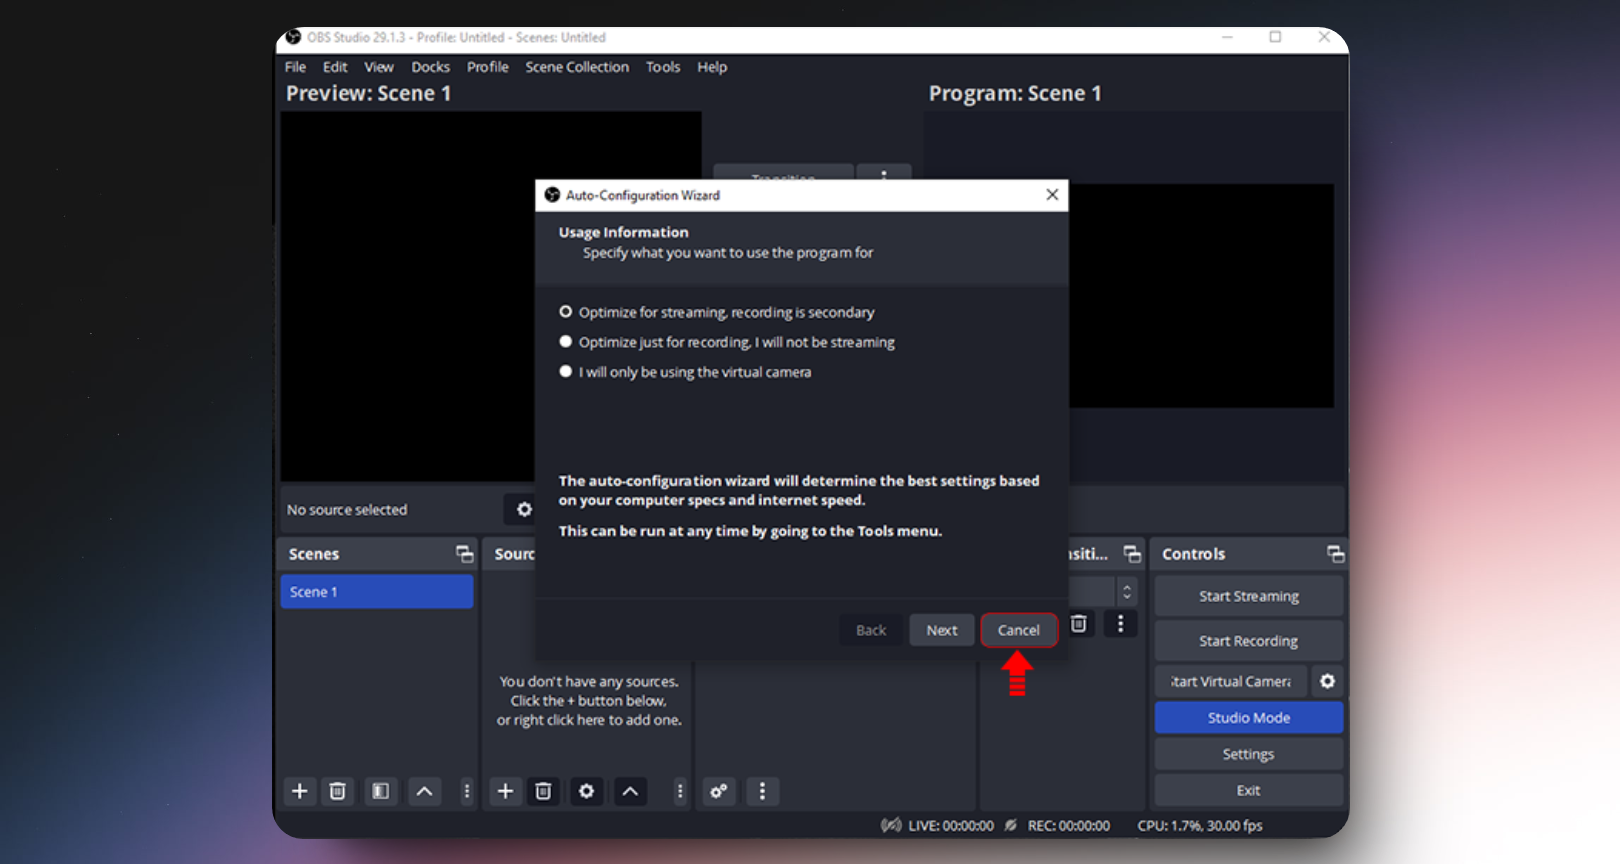Click the Program: Scene 1 canvas

[1201, 295]
